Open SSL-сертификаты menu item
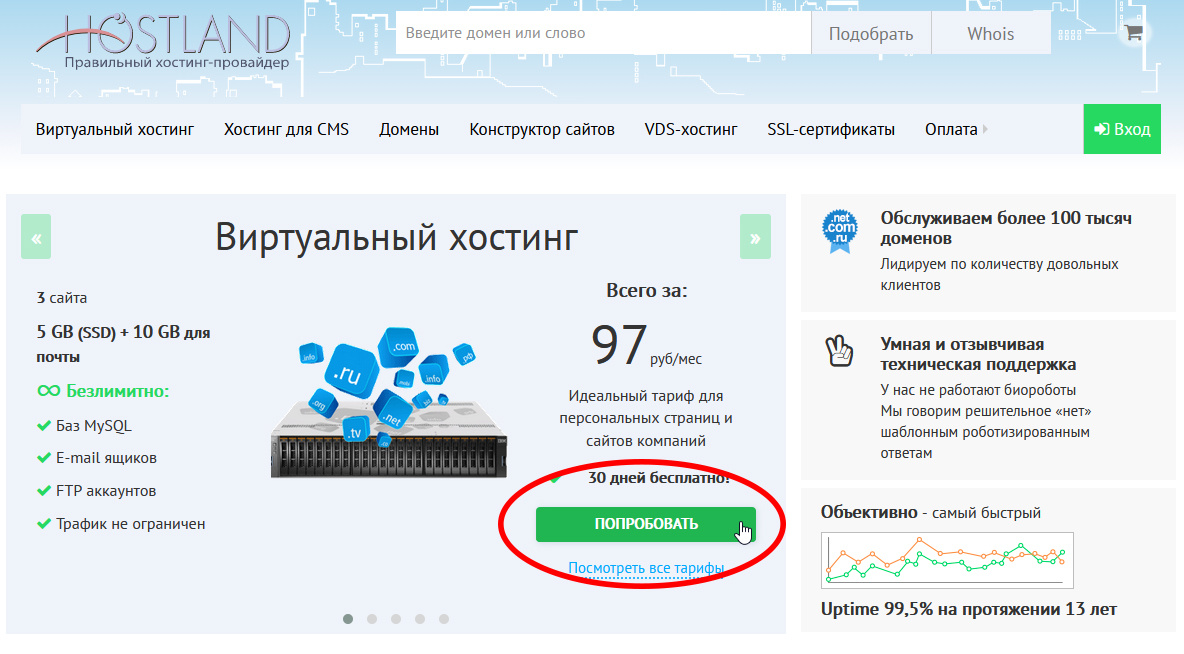Screen dimensions: 1184x654 point(831,129)
